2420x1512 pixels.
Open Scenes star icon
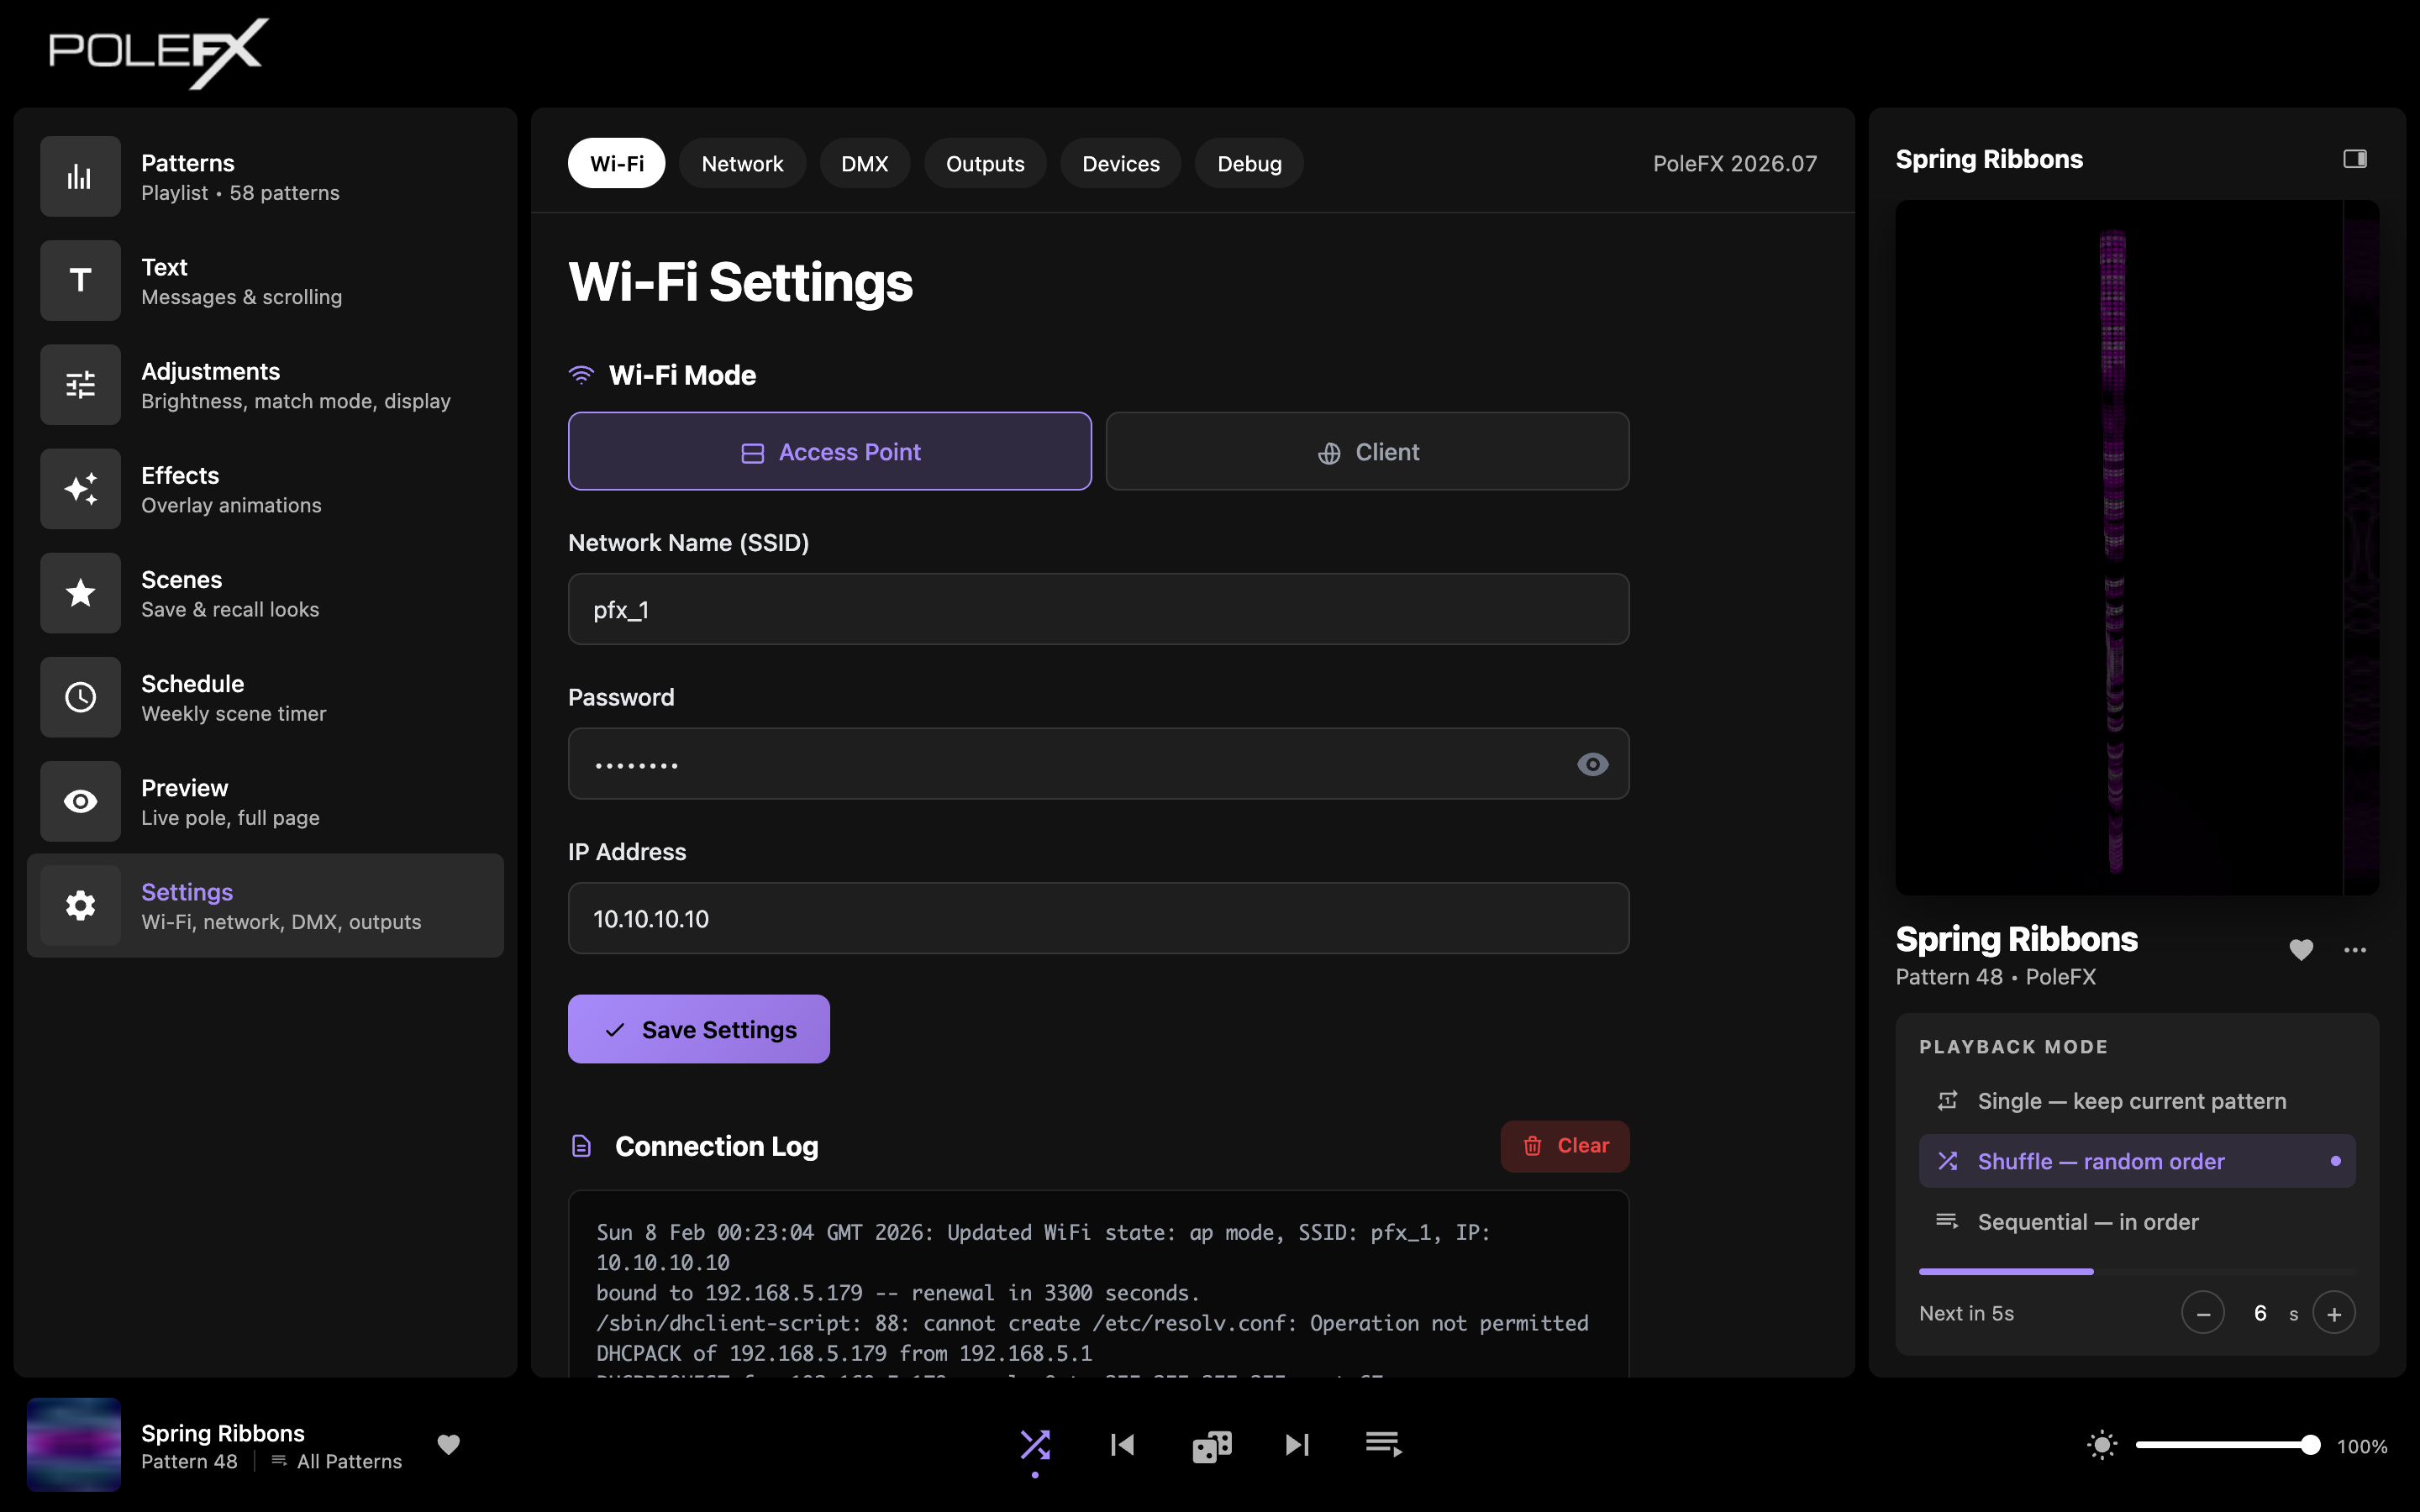(x=80, y=593)
